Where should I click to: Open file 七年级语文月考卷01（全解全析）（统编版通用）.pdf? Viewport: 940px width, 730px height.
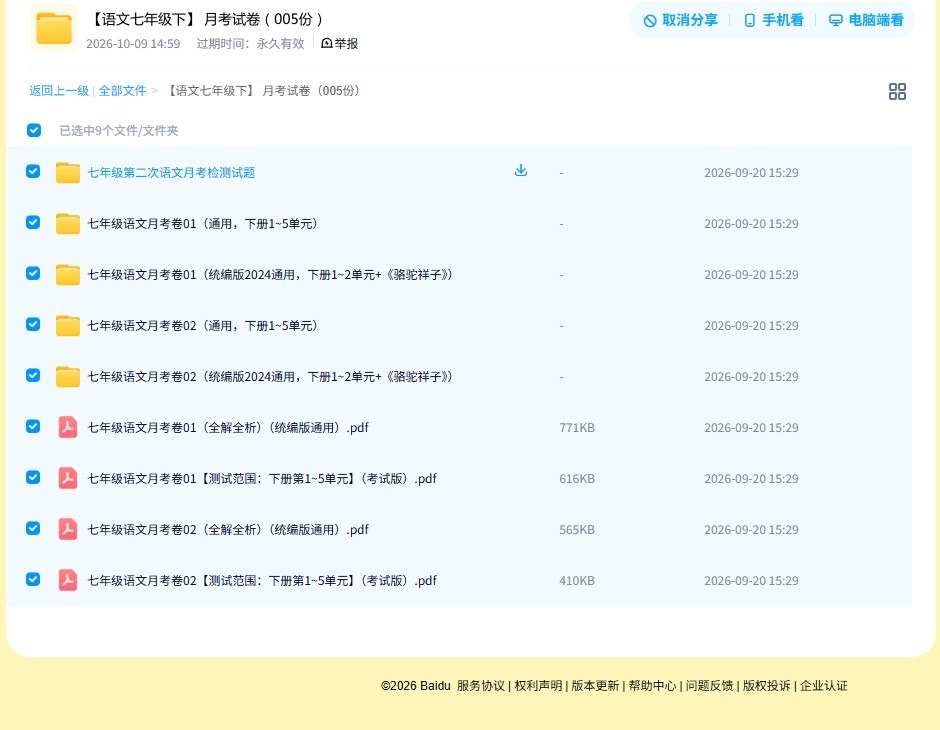pyautogui.click(x=228, y=427)
